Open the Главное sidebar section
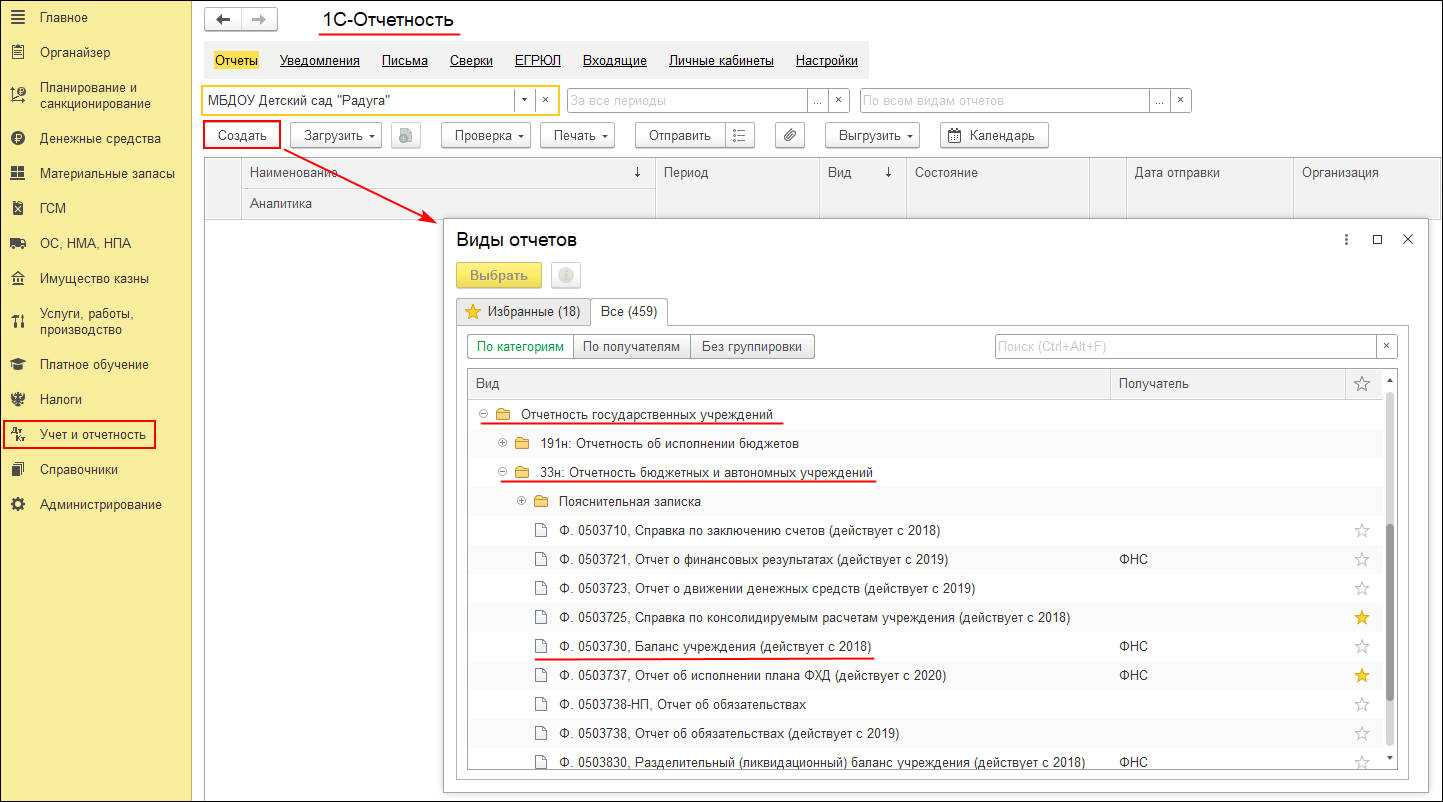 64,17
